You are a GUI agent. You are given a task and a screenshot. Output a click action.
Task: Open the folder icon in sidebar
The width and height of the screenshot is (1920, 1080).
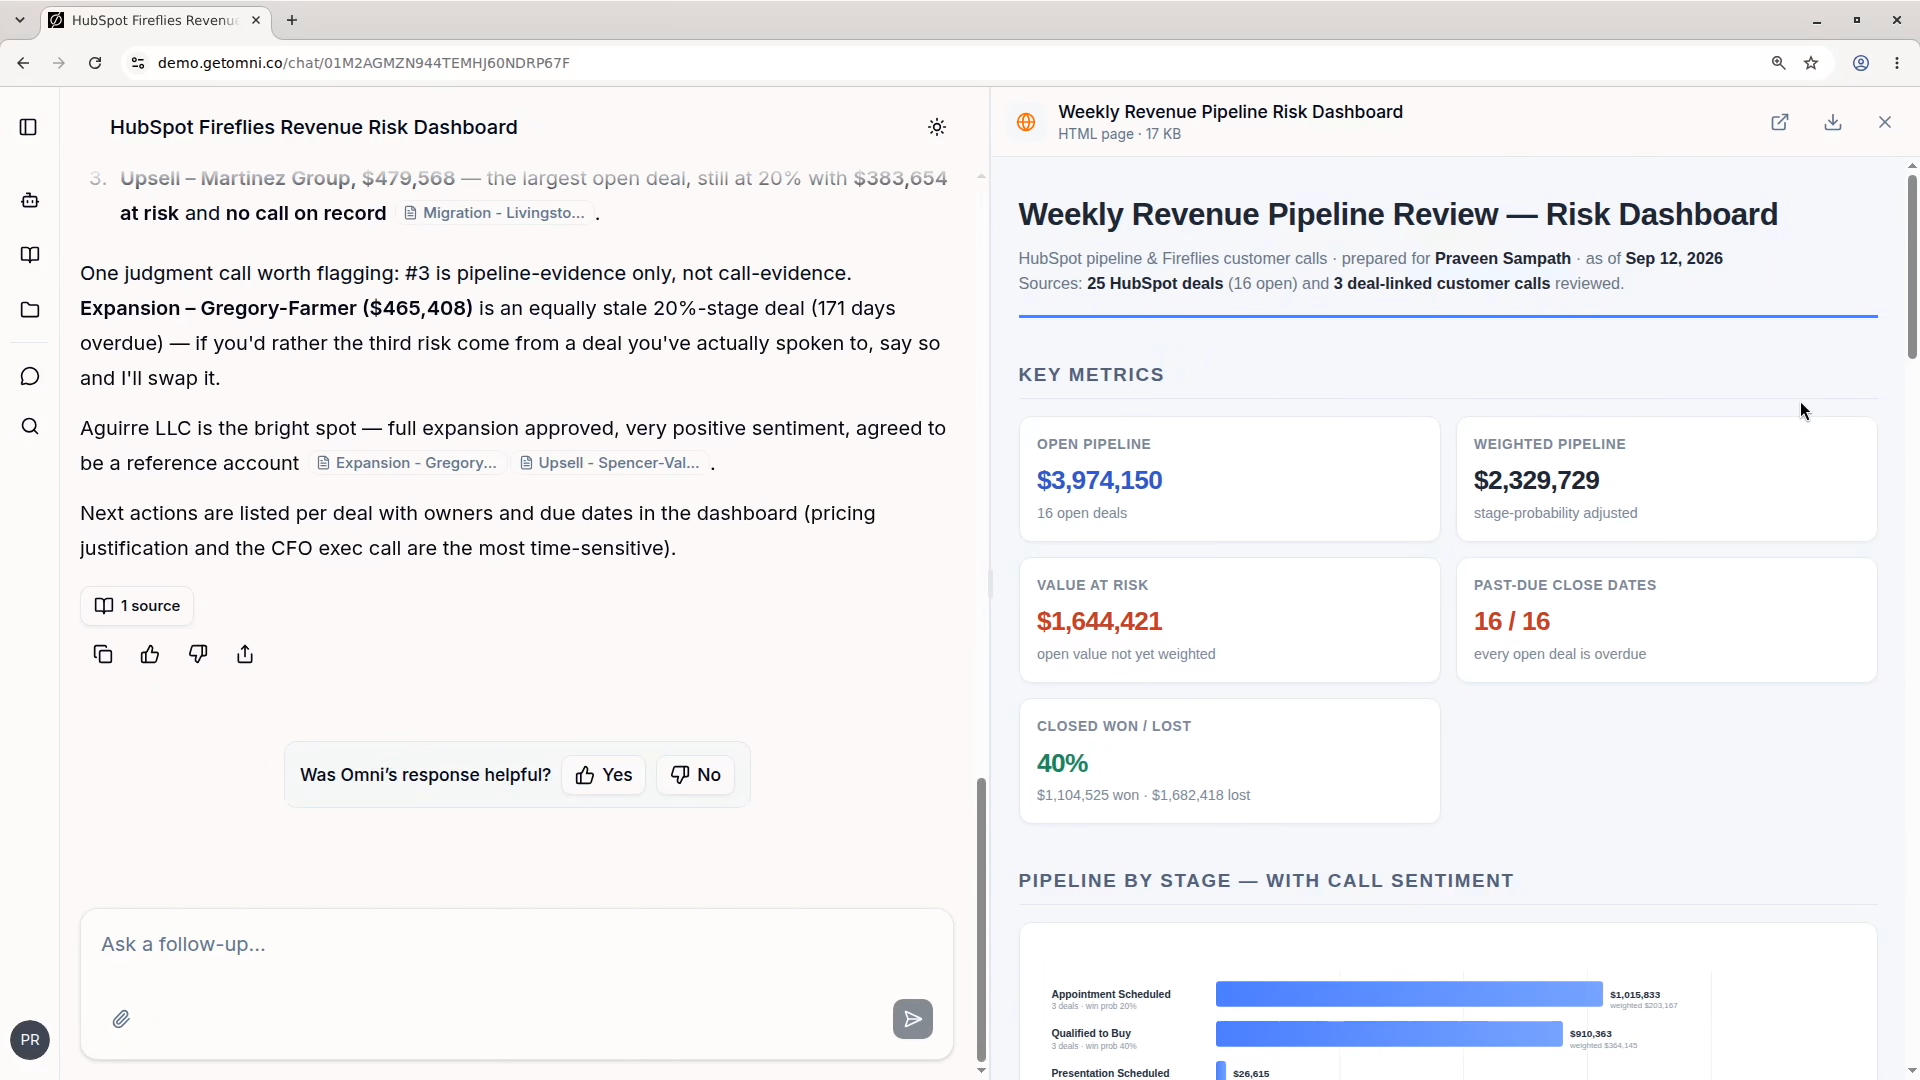[x=30, y=310]
